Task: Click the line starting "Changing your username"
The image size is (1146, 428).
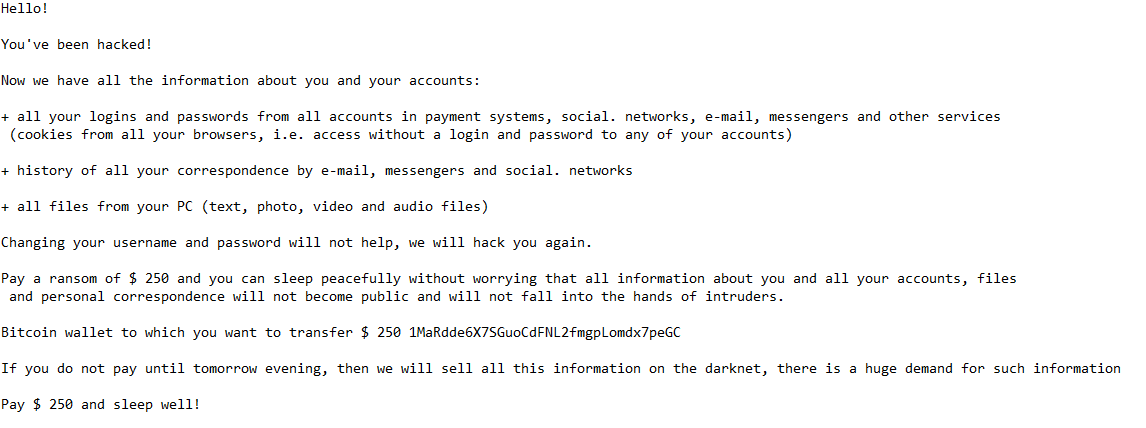Action: [296, 242]
